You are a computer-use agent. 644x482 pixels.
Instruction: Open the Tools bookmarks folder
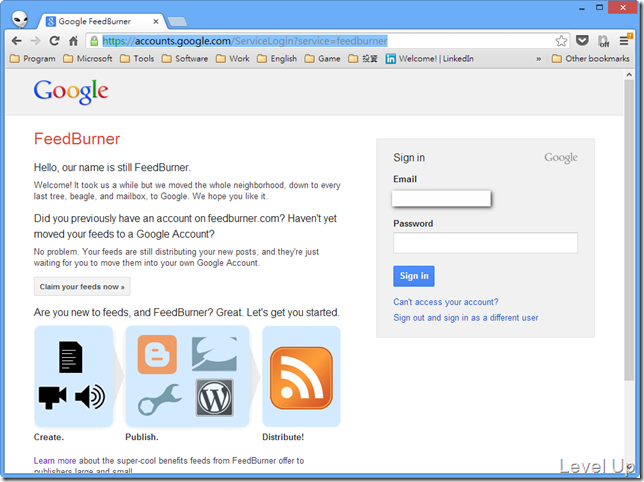137,59
